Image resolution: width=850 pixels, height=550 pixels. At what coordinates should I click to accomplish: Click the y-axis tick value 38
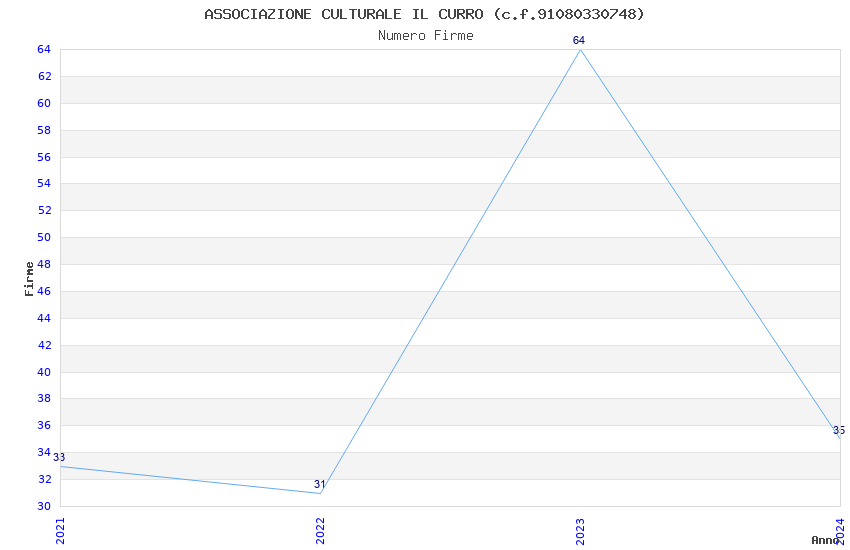click(x=44, y=399)
